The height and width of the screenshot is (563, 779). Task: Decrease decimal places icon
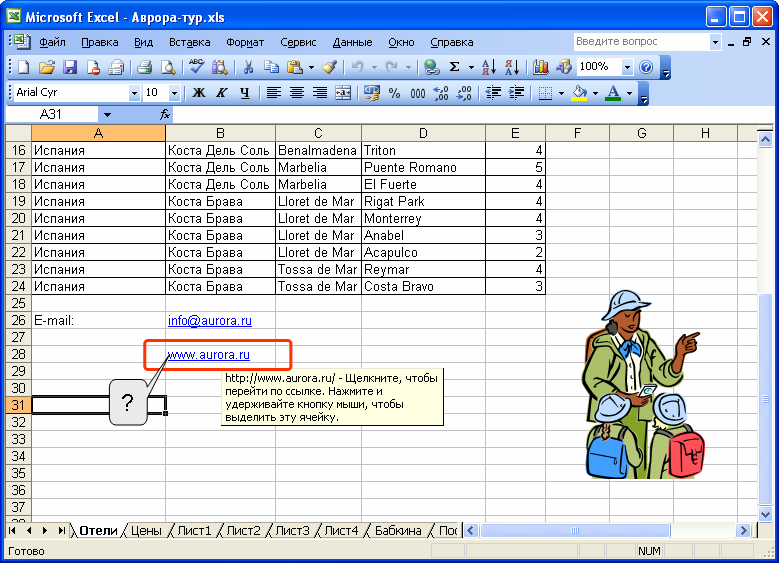(x=464, y=92)
